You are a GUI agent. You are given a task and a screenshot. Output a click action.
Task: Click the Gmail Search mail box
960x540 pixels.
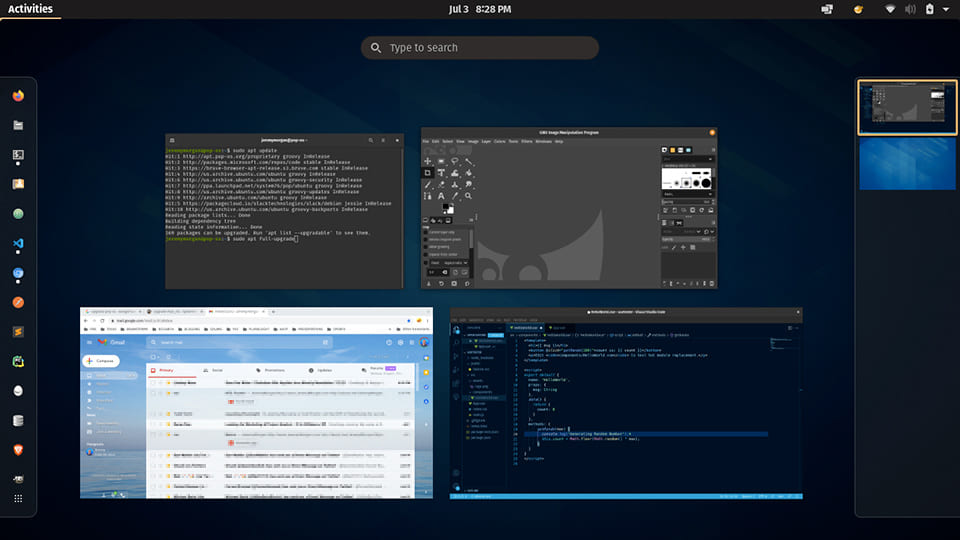click(x=239, y=342)
